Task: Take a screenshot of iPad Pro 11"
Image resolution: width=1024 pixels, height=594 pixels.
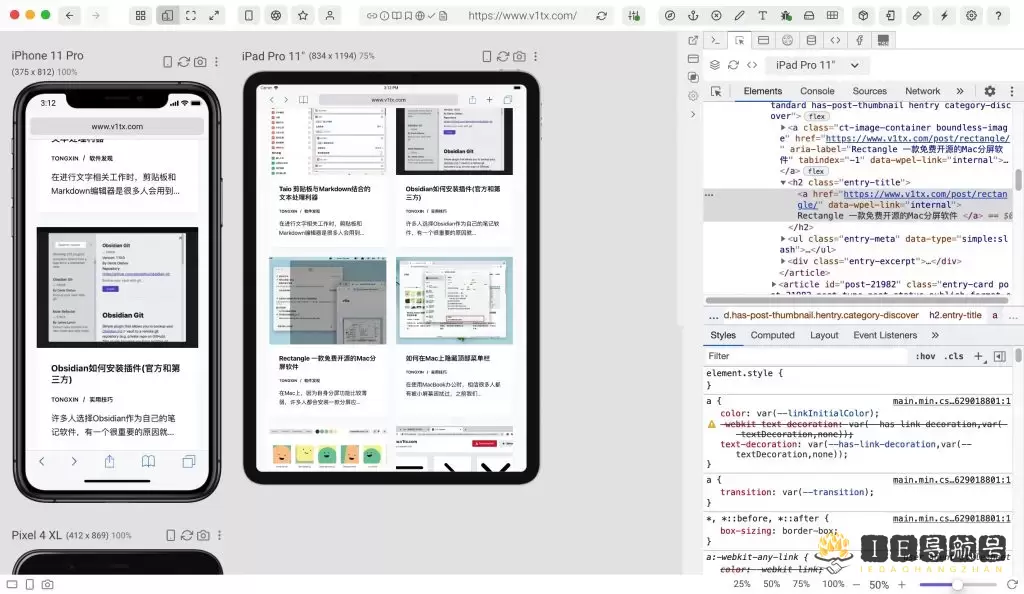Action: 519,57
